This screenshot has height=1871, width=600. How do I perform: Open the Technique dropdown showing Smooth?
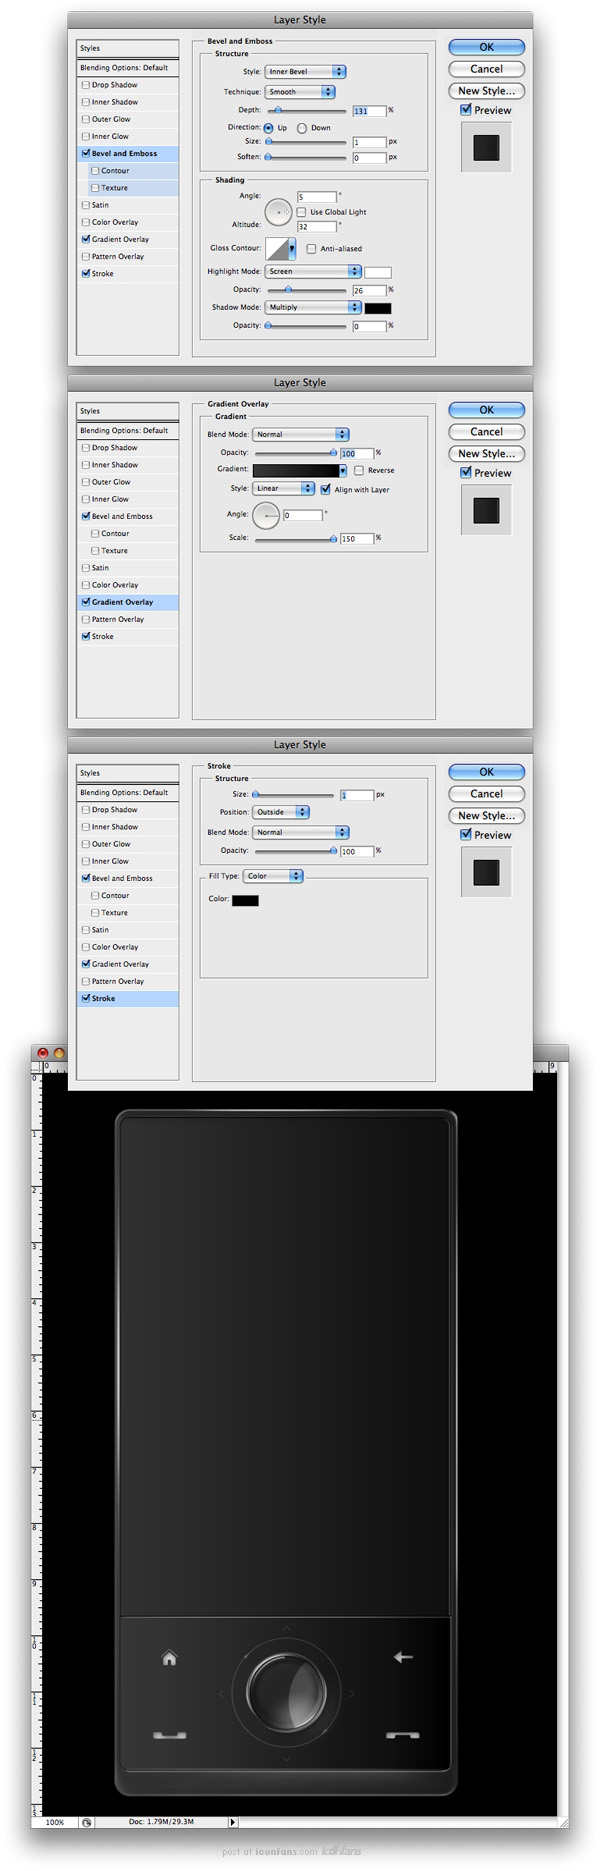coord(300,92)
